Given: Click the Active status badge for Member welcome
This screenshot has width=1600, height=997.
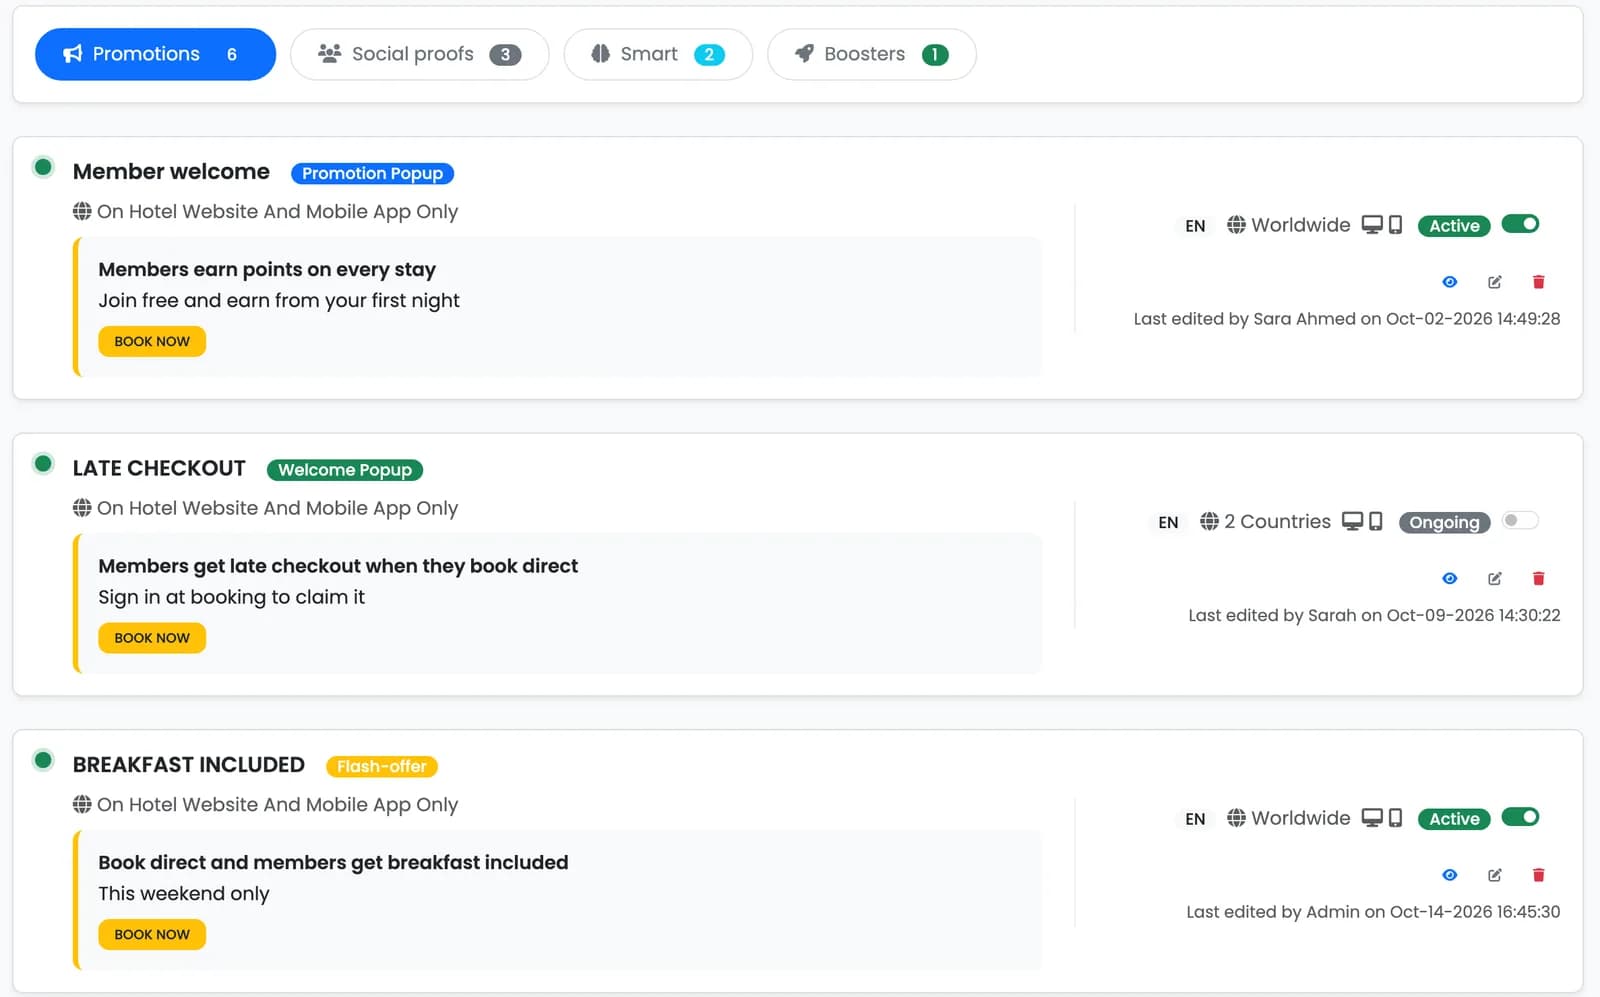Looking at the screenshot, I should pyautogui.click(x=1454, y=226).
